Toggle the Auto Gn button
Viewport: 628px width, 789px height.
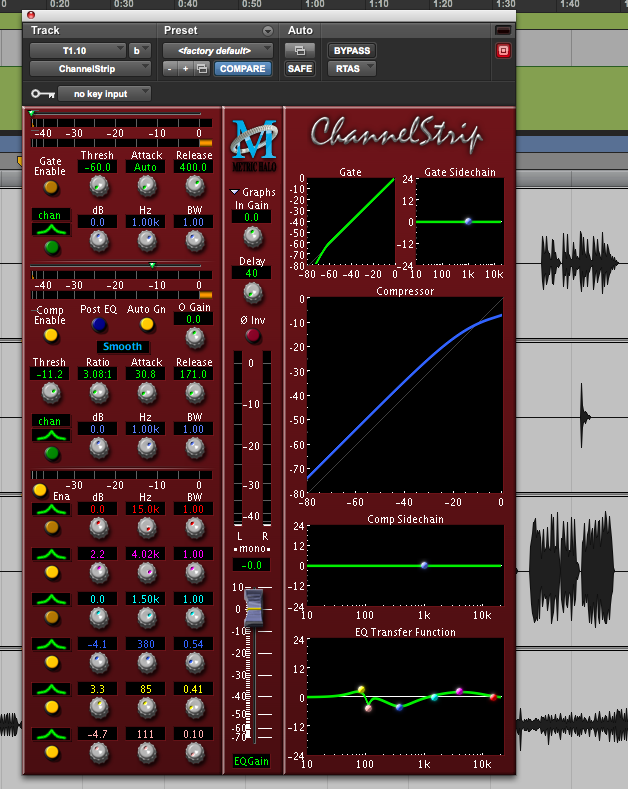coord(147,325)
